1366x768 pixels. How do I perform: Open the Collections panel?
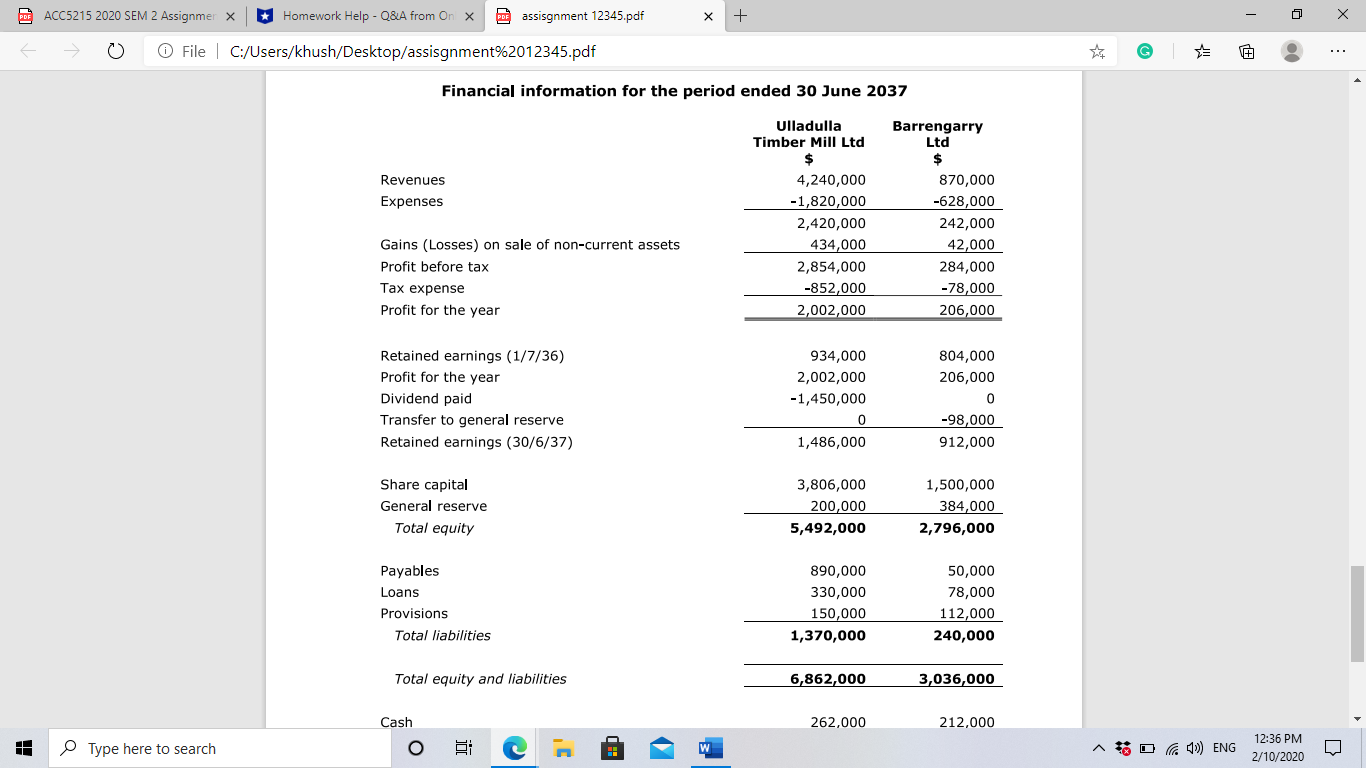click(1246, 51)
